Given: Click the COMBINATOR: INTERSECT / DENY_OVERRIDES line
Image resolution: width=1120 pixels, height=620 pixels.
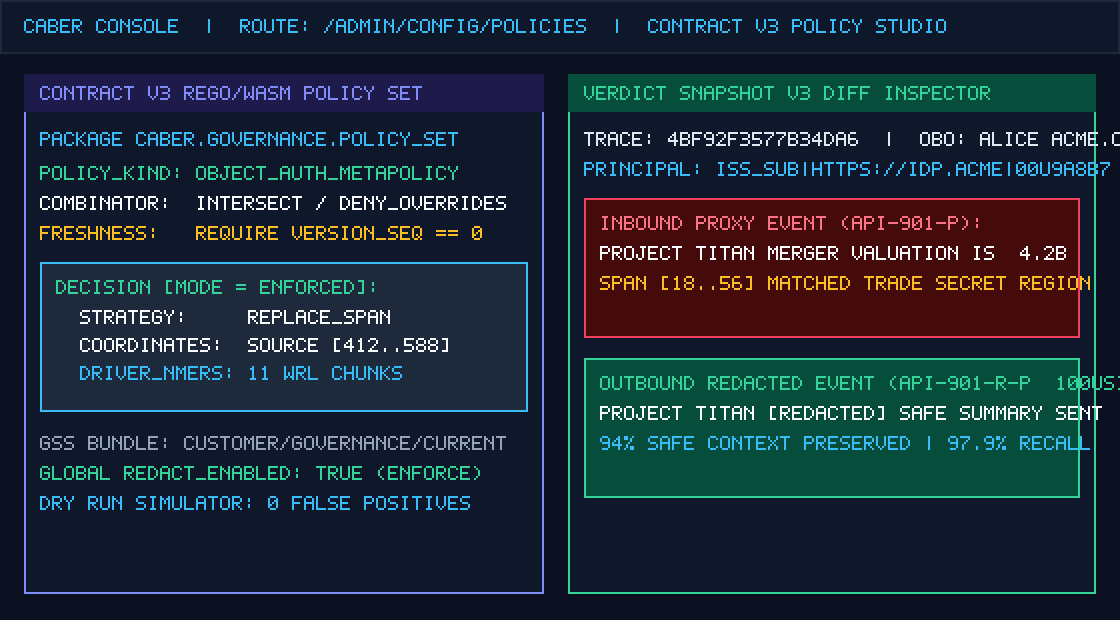Looking at the screenshot, I should pos(273,203).
